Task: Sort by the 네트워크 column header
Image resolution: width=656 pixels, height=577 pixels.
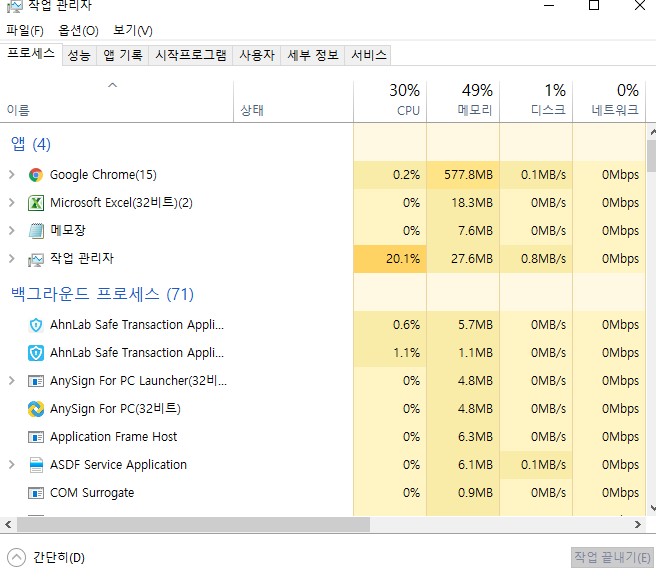Action: [x=608, y=102]
